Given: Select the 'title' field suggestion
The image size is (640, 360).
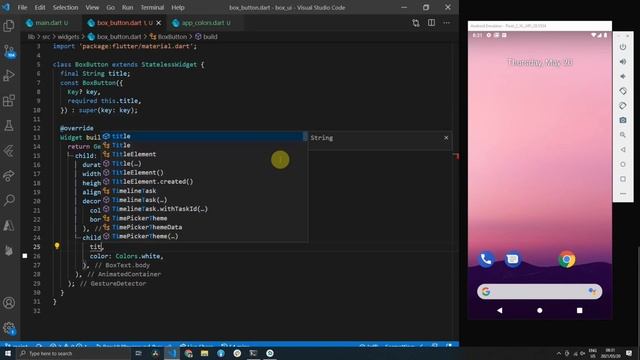Looking at the screenshot, I should pyautogui.click(x=203, y=136).
